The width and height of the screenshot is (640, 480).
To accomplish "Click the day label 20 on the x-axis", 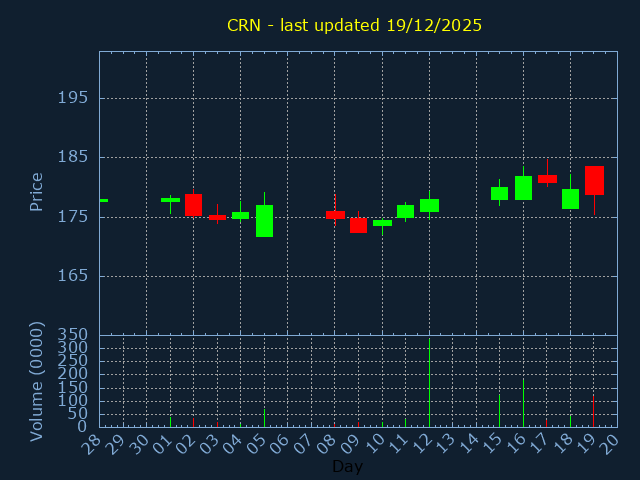I will point(609,444).
